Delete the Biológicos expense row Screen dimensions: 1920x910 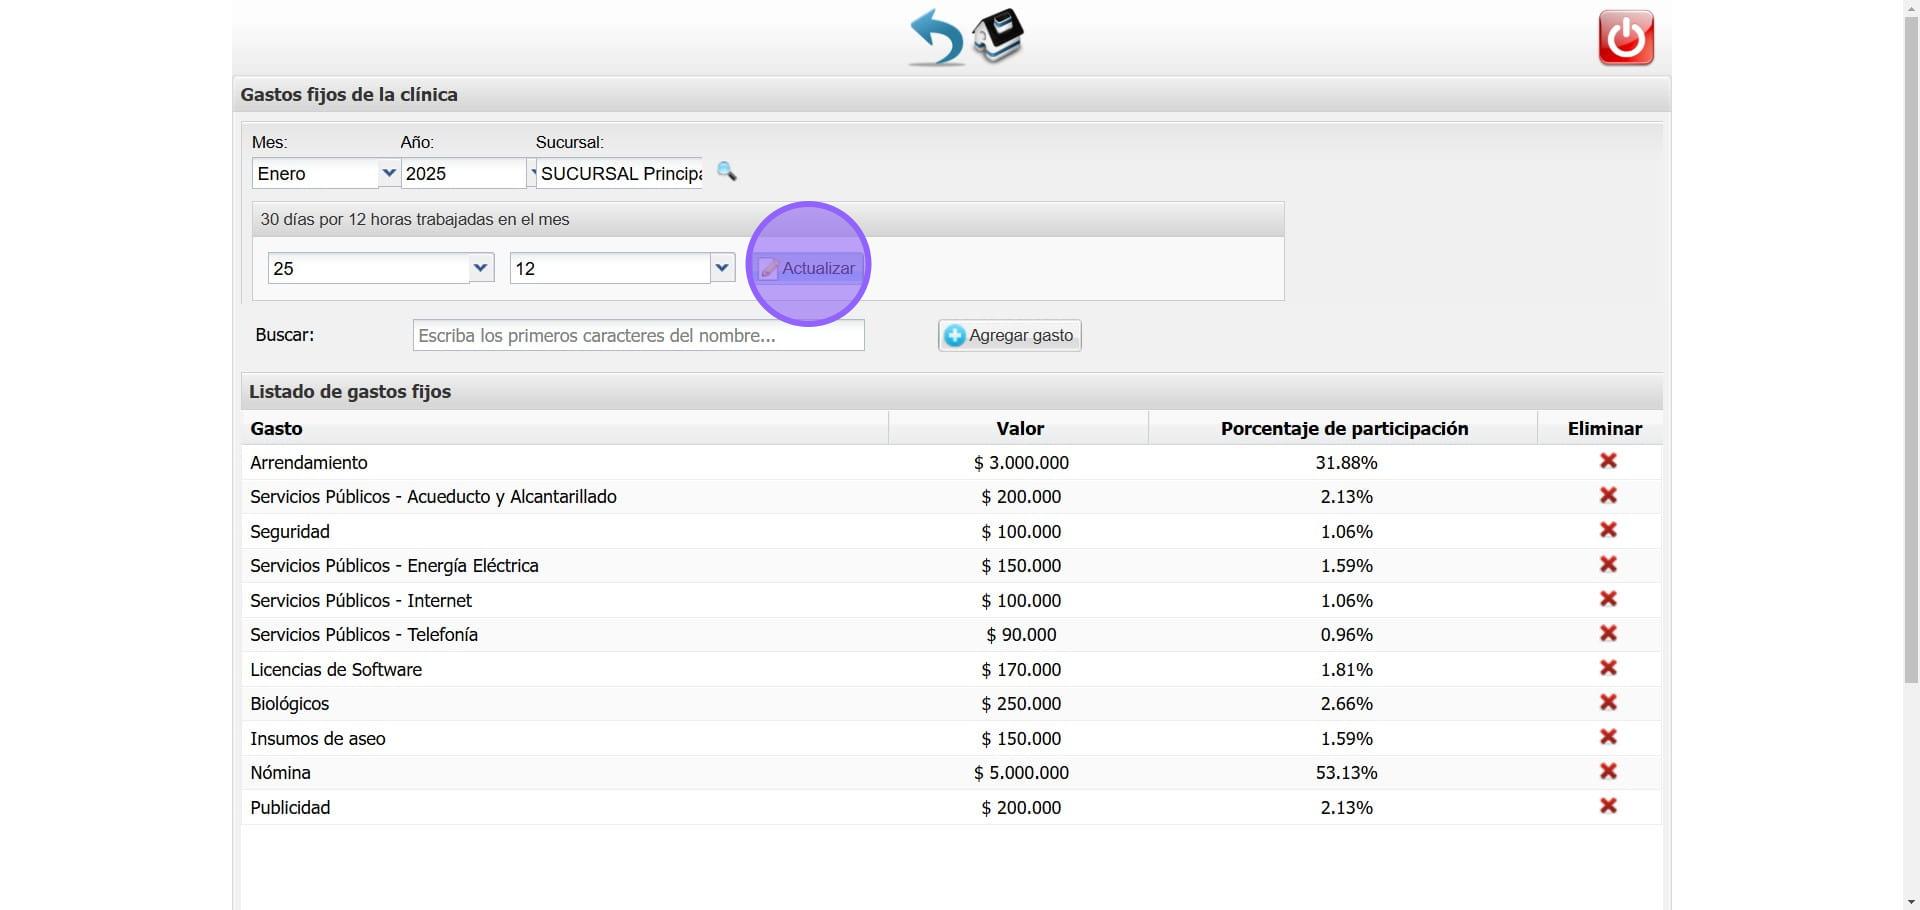coord(1607,703)
